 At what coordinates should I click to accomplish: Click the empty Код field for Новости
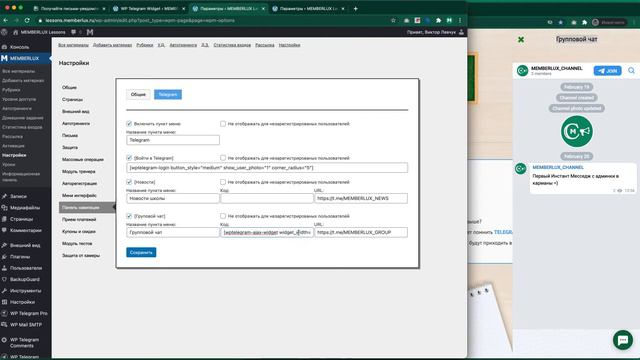(x=267, y=198)
